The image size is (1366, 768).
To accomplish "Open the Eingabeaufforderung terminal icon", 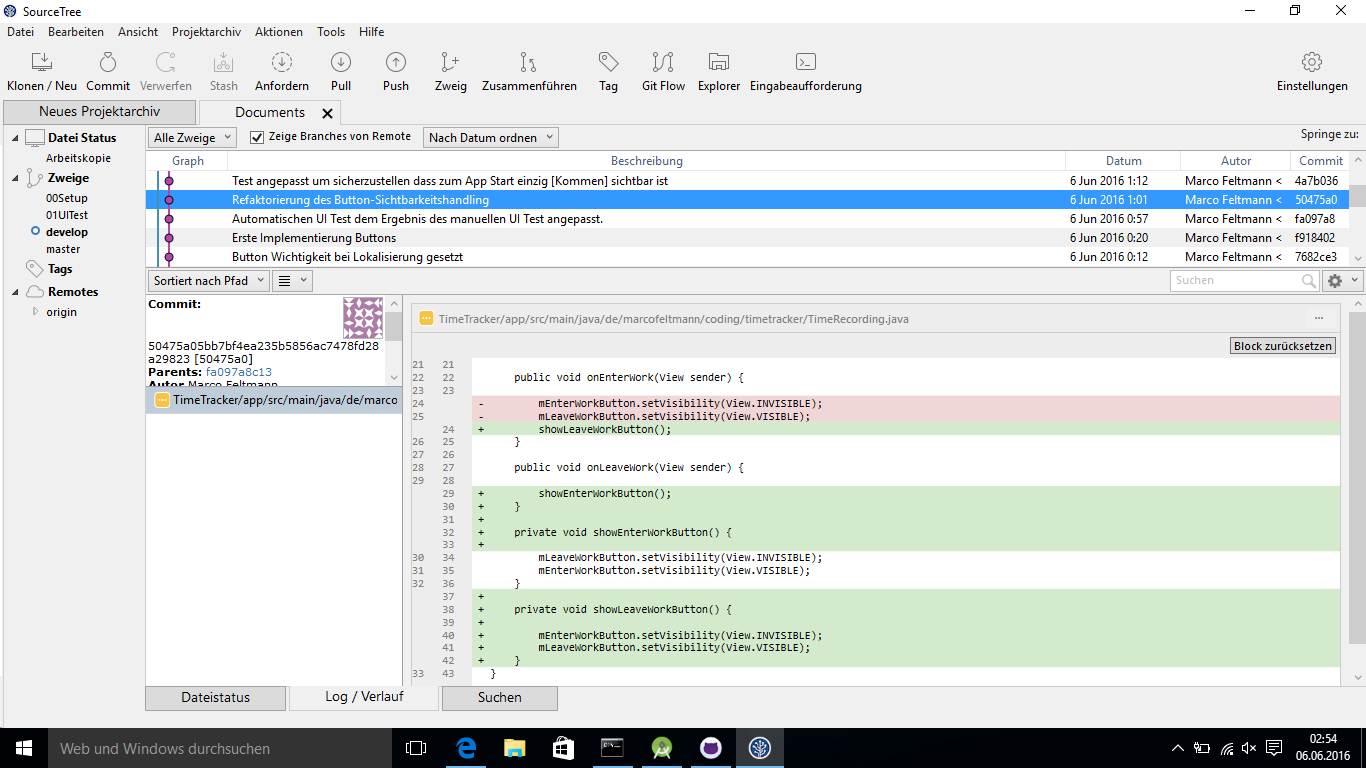I will (x=806, y=63).
